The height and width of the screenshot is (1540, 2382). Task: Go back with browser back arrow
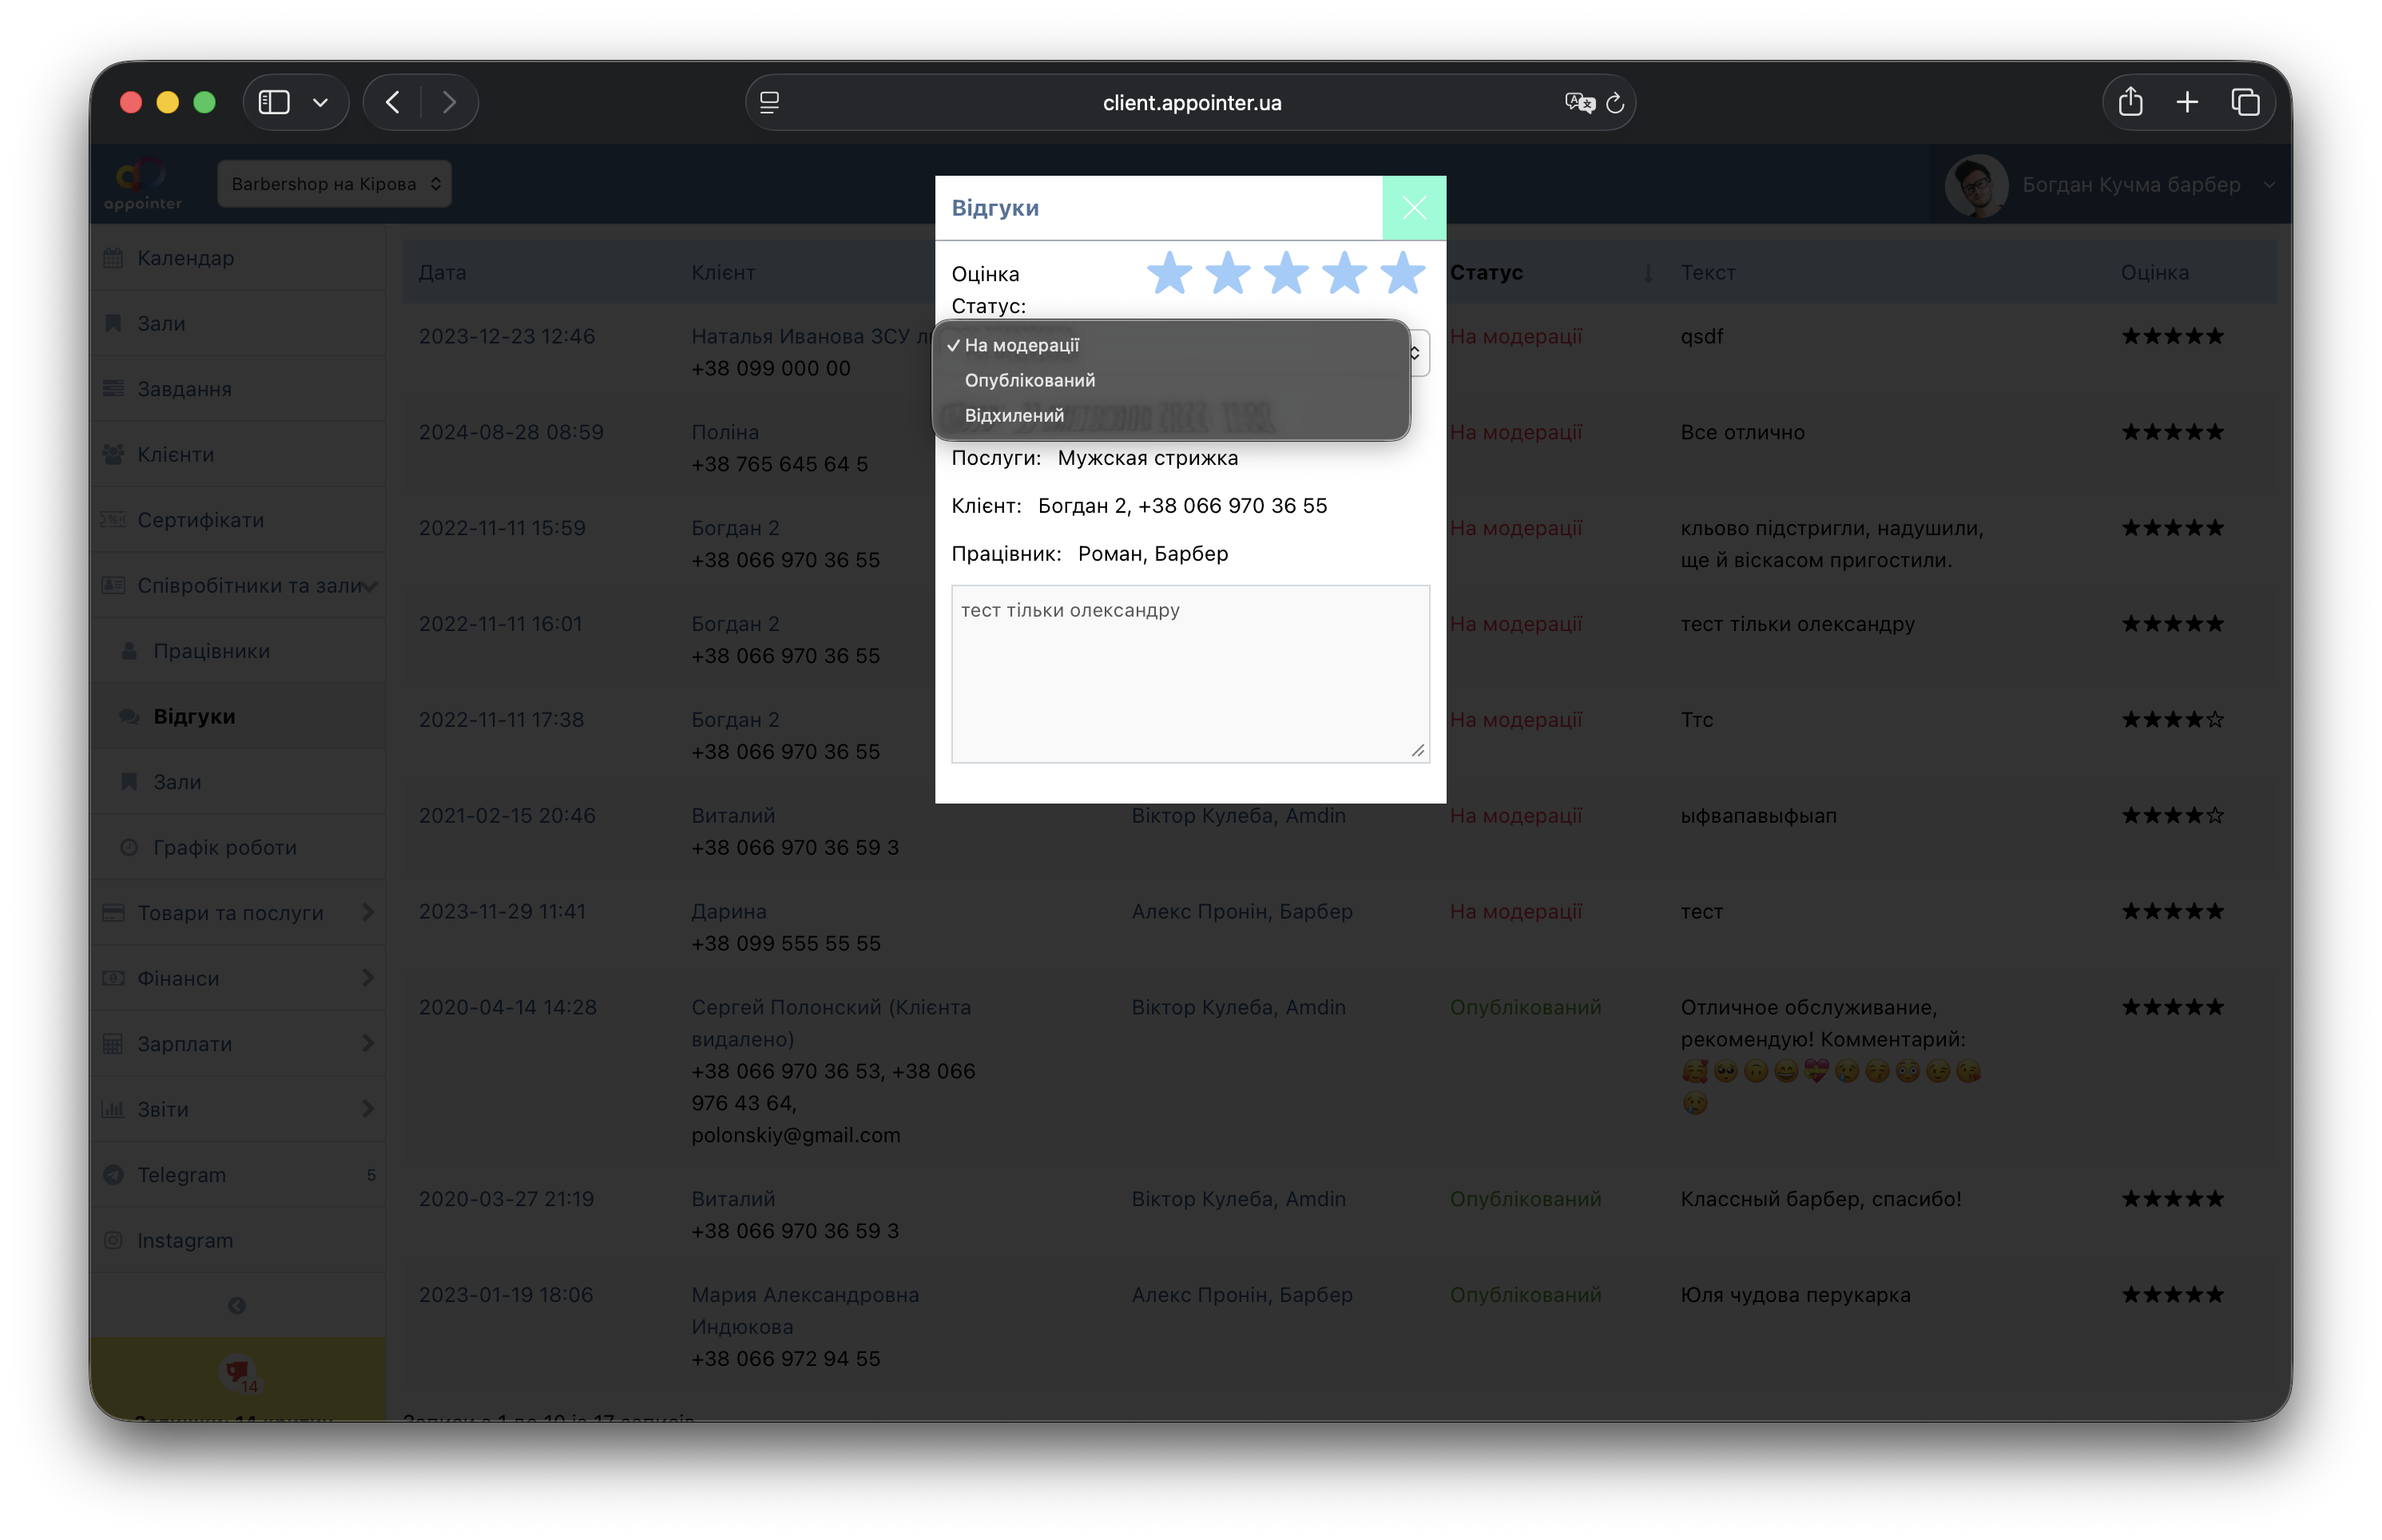point(393,102)
